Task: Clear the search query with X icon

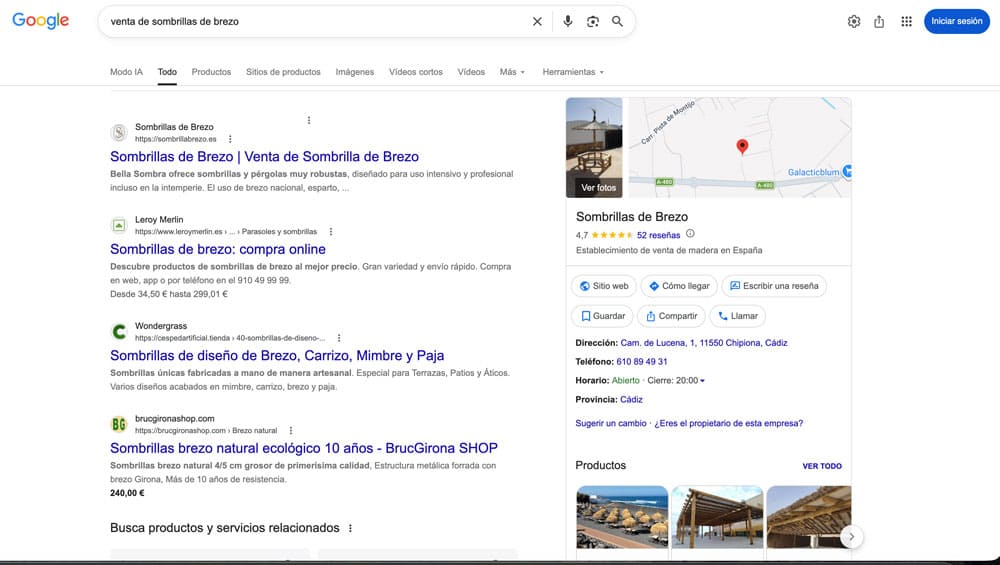Action: tap(537, 21)
